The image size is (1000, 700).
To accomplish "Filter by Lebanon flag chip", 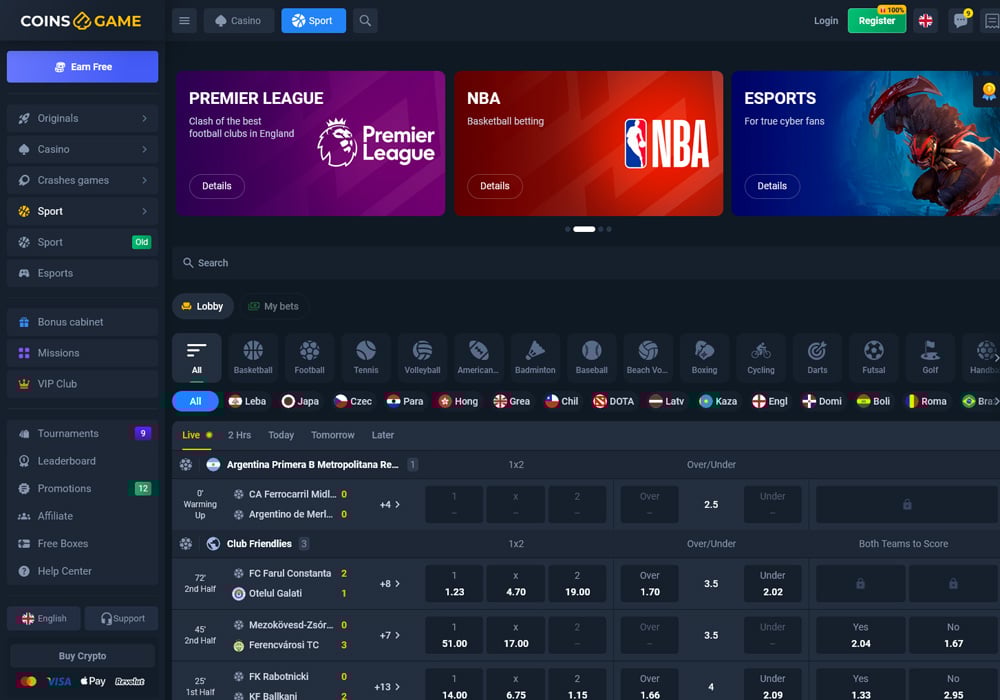I will click(247, 401).
